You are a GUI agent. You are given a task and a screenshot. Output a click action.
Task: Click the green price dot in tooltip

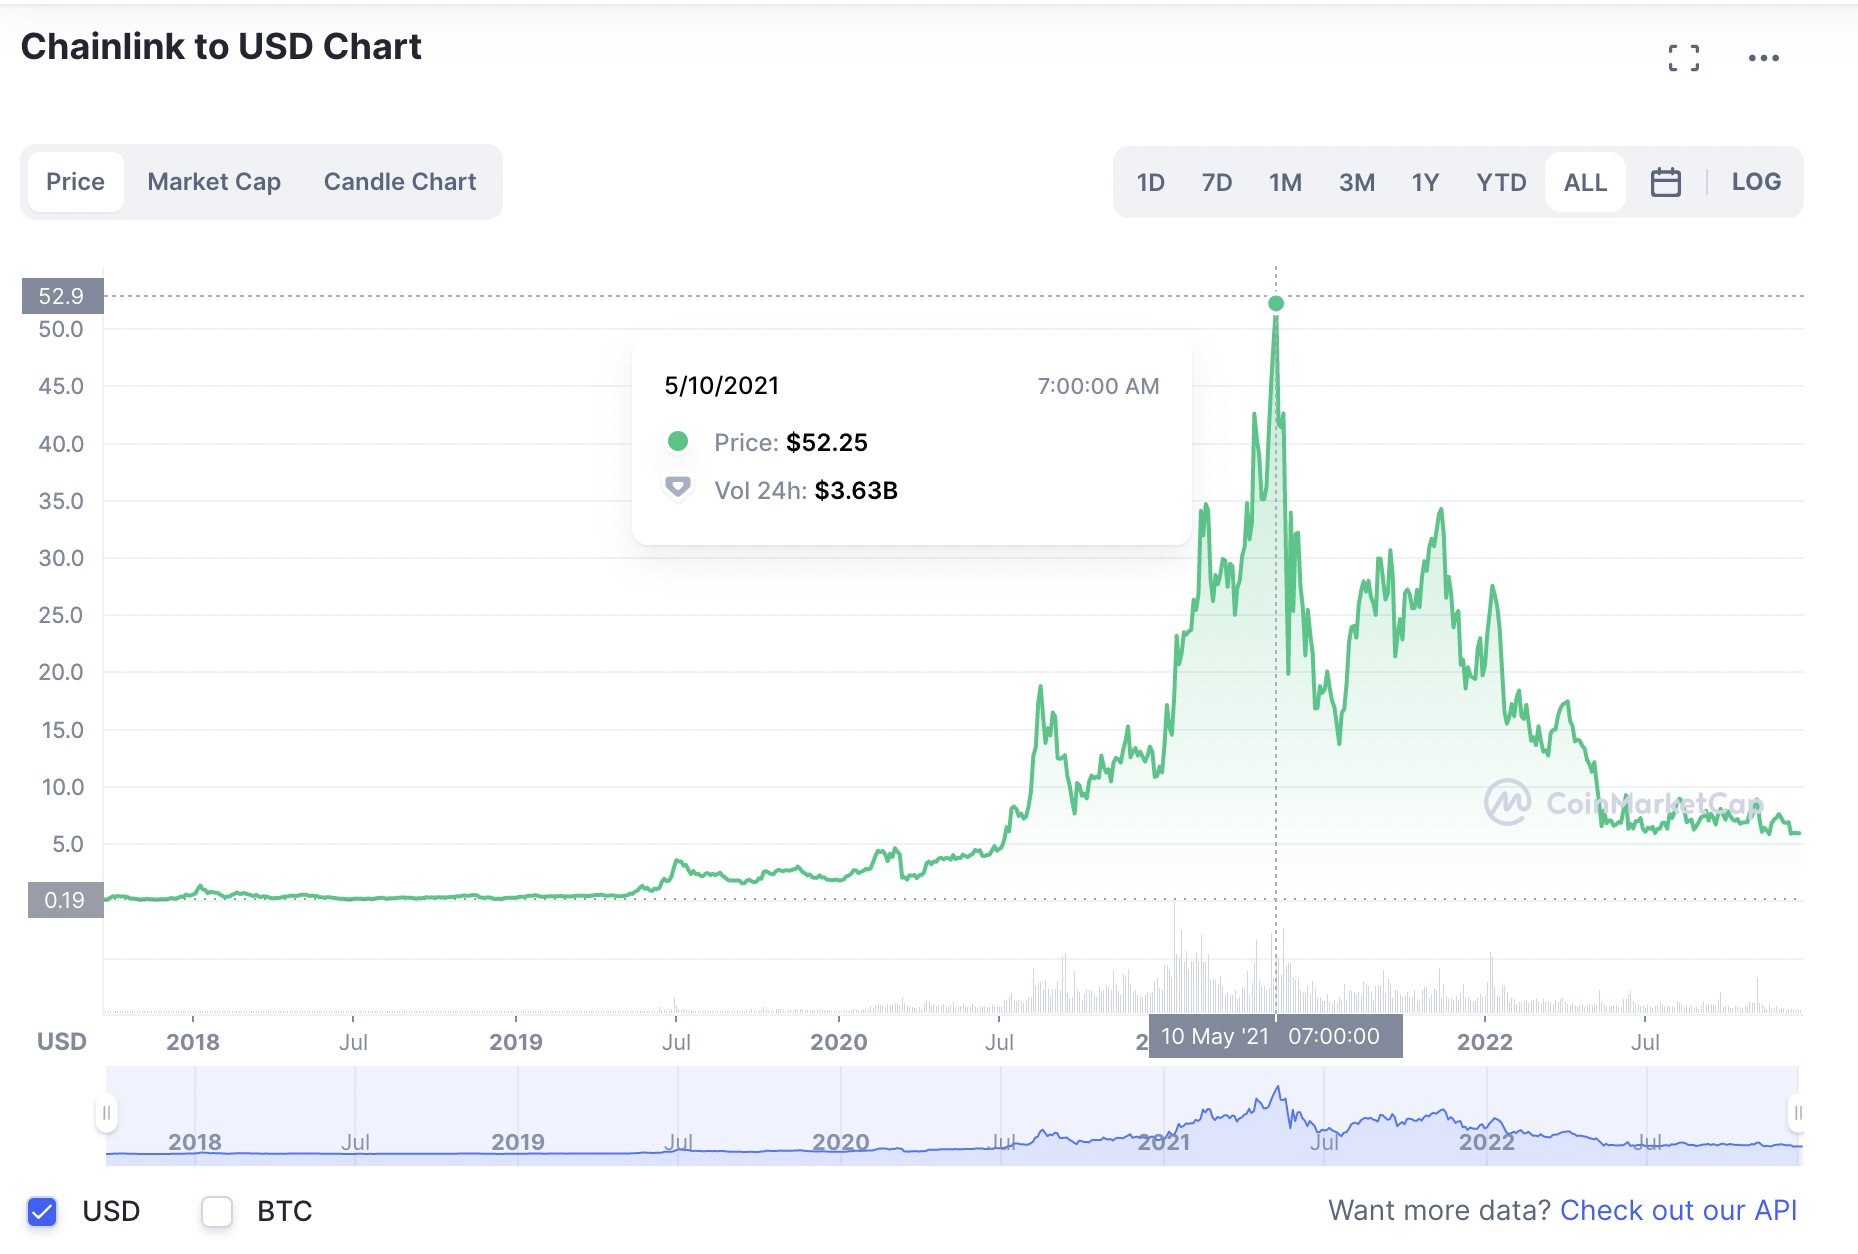[x=678, y=441]
